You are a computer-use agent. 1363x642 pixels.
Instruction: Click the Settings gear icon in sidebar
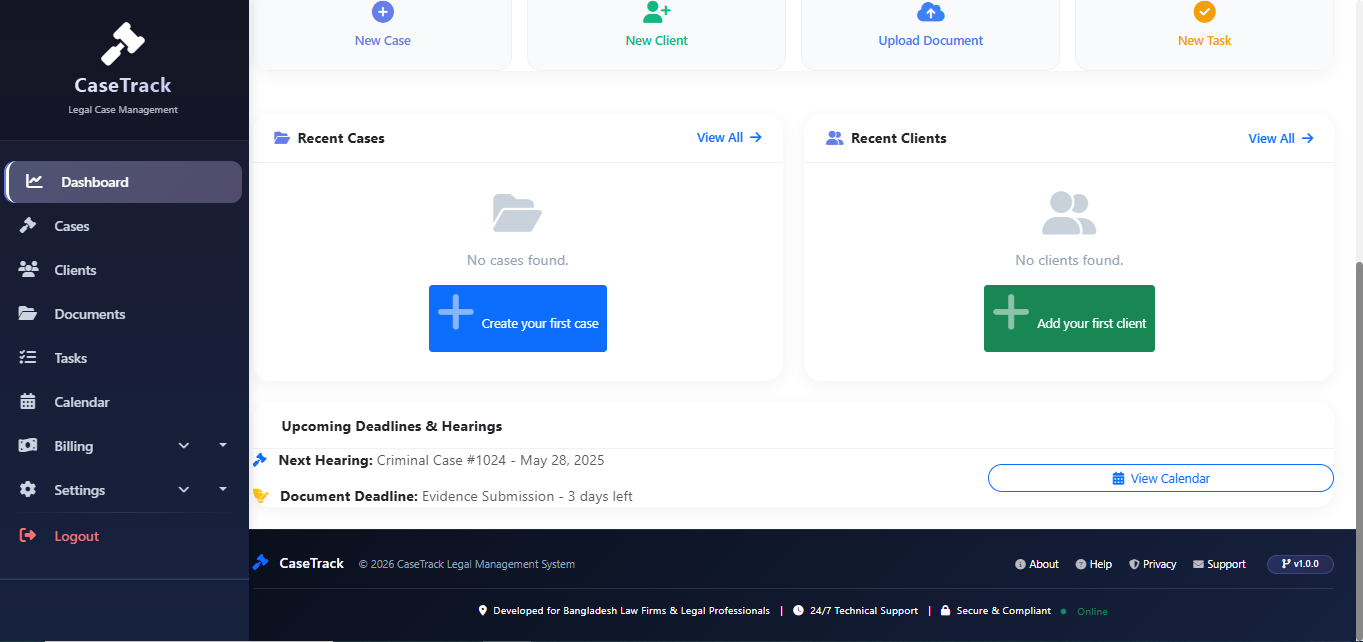(x=28, y=490)
